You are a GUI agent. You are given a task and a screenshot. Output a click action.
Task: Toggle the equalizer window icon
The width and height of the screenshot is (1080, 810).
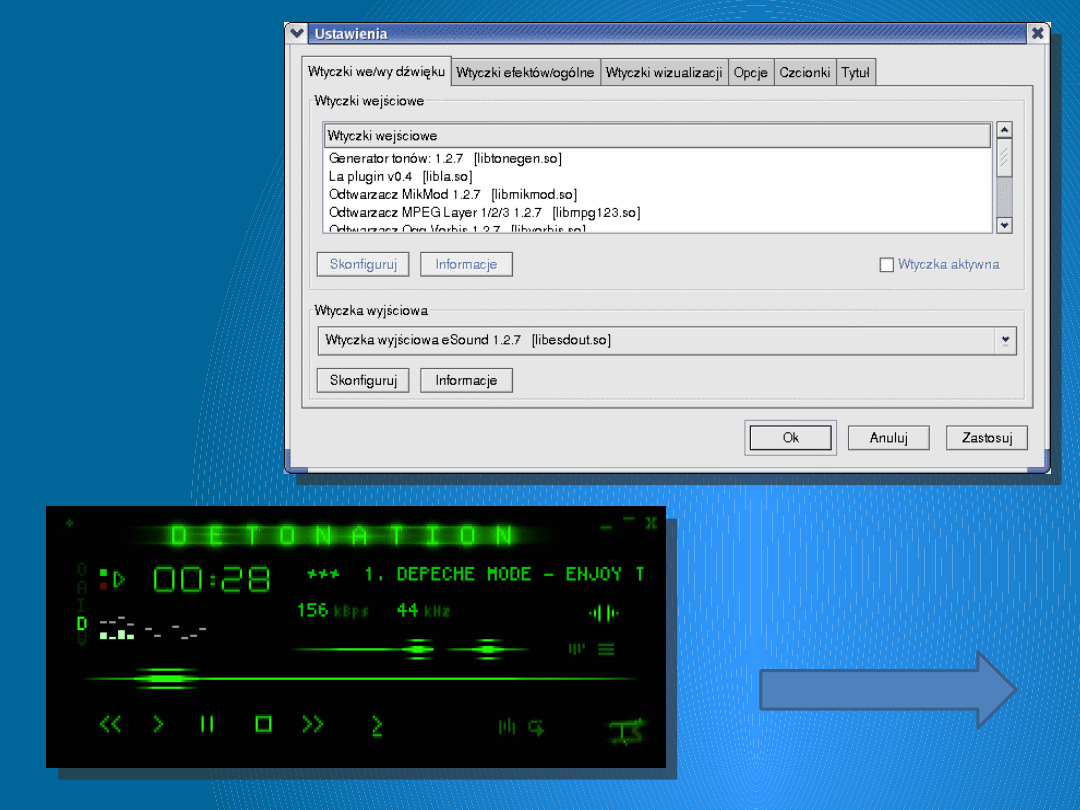(x=577, y=649)
